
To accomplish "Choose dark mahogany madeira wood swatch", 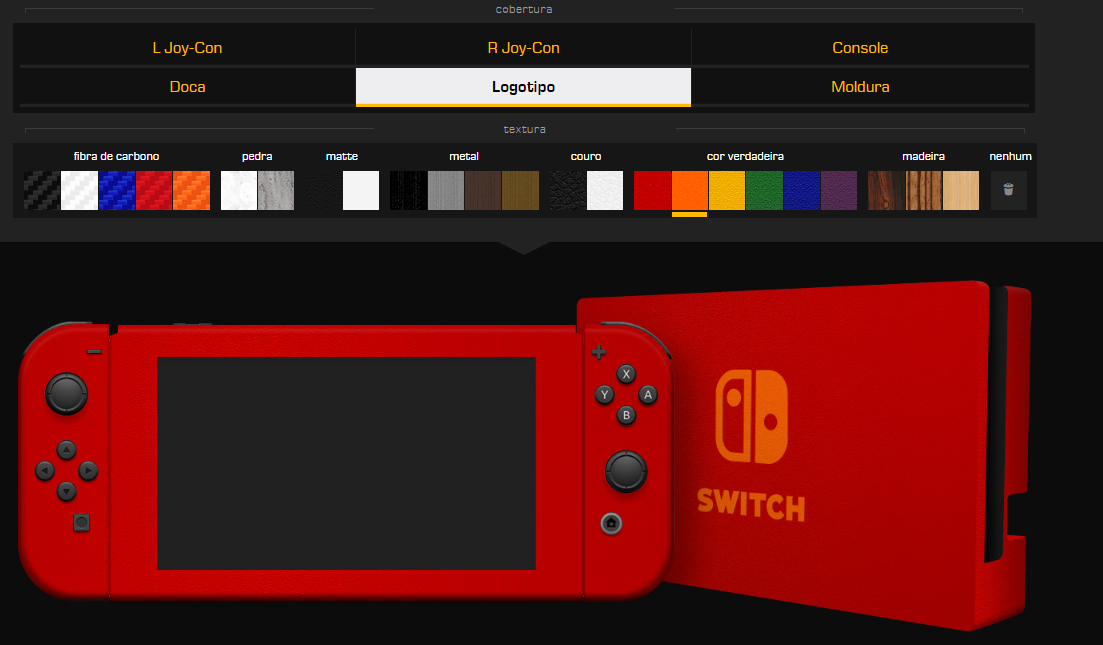I will [x=886, y=191].
